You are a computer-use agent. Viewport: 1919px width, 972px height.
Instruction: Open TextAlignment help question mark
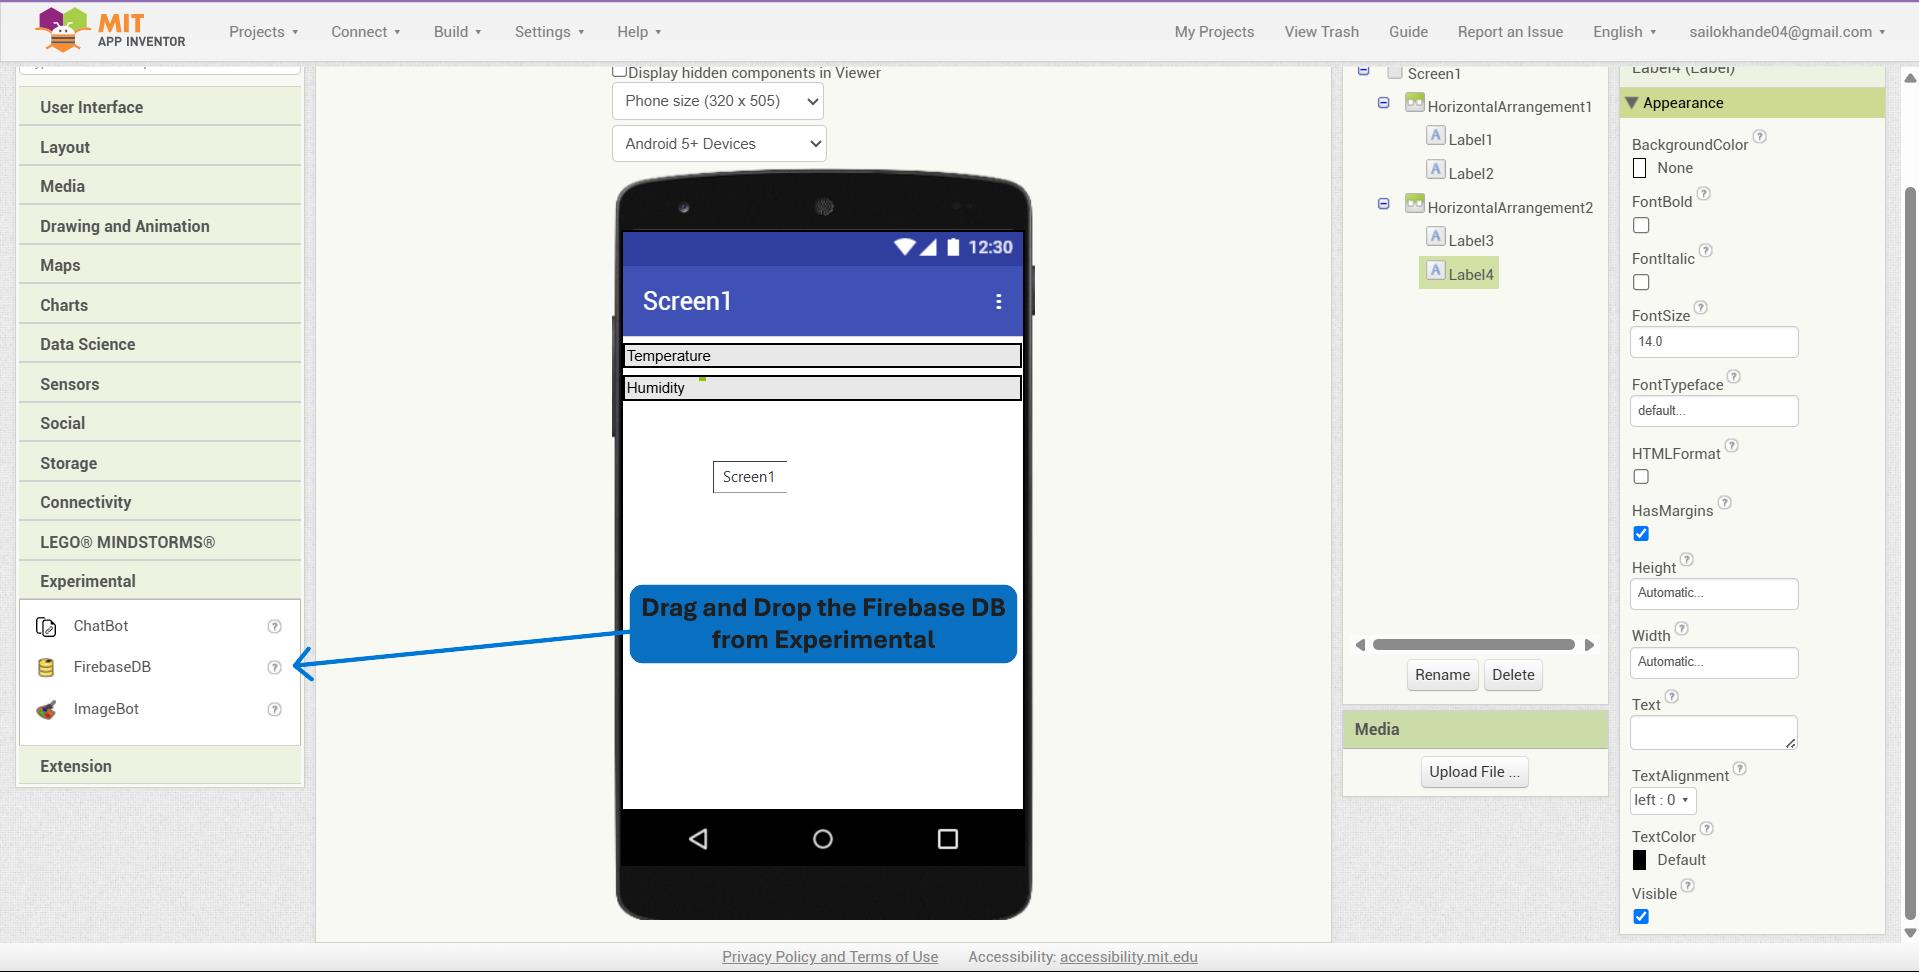point(1740,769)
